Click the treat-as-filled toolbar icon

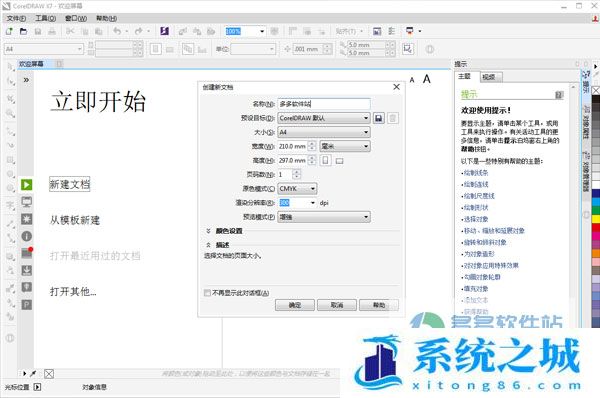[x=408, y=49]
